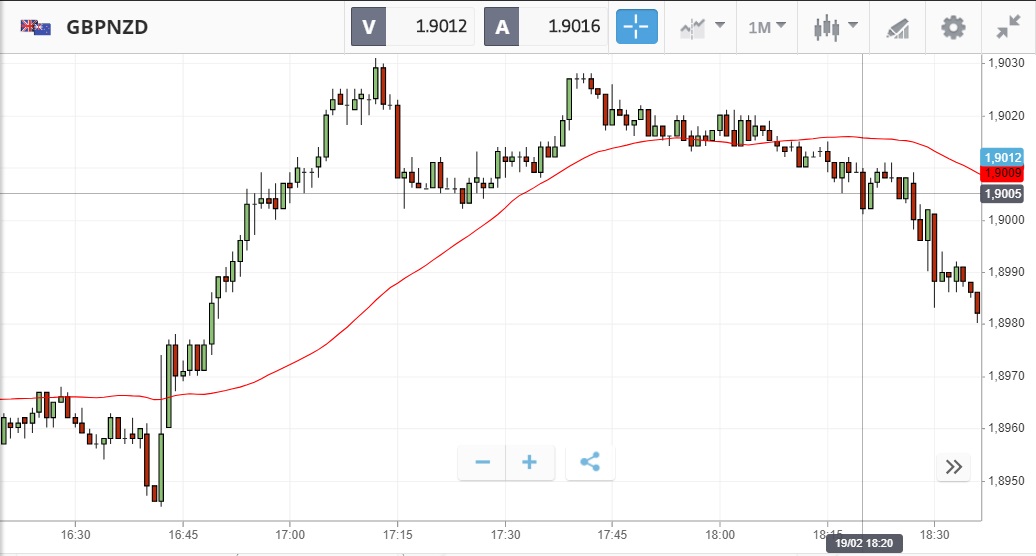This screenshot has height=556, width=1036.
Task: Collapse the chart with the shrink arrows
Action: coord(1008,27)
